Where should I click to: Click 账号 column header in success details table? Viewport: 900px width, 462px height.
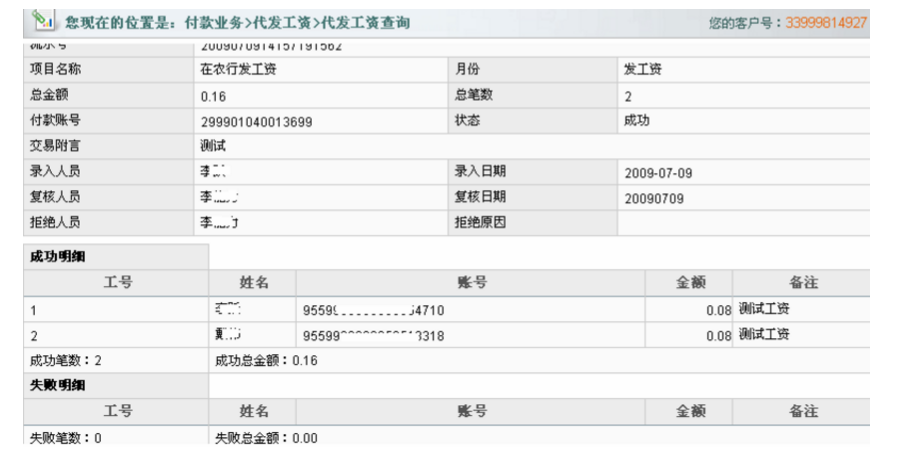[x=471, y=283]
